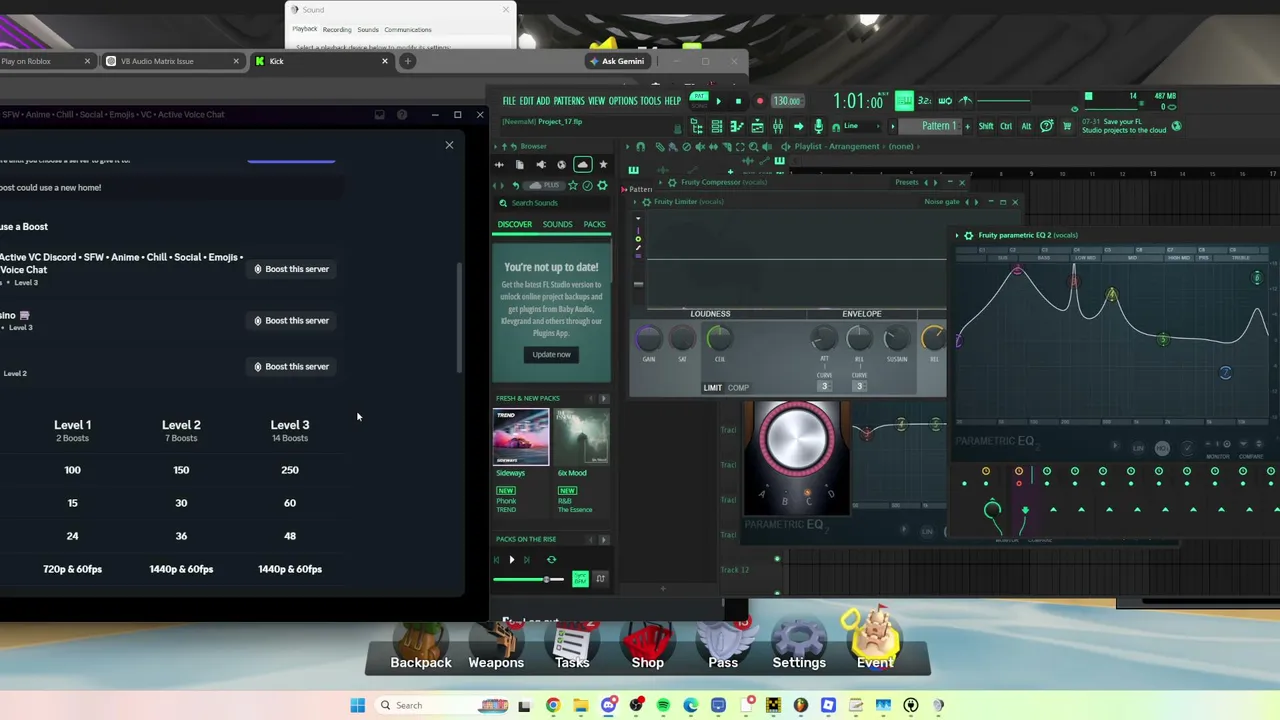Image resolution: width=1280 pixels, height=720 pixels.
Task: Click the Ask Gemini button
Action: coord(617,61)
